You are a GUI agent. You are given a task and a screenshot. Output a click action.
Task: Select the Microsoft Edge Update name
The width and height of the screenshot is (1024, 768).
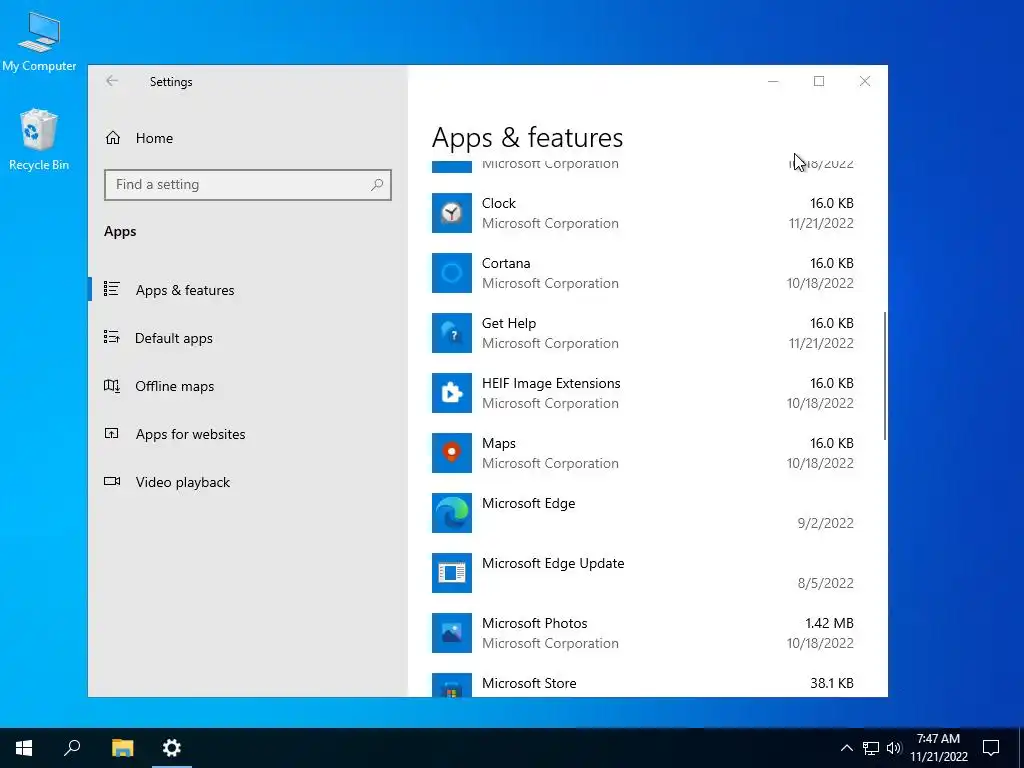point(553,564)
